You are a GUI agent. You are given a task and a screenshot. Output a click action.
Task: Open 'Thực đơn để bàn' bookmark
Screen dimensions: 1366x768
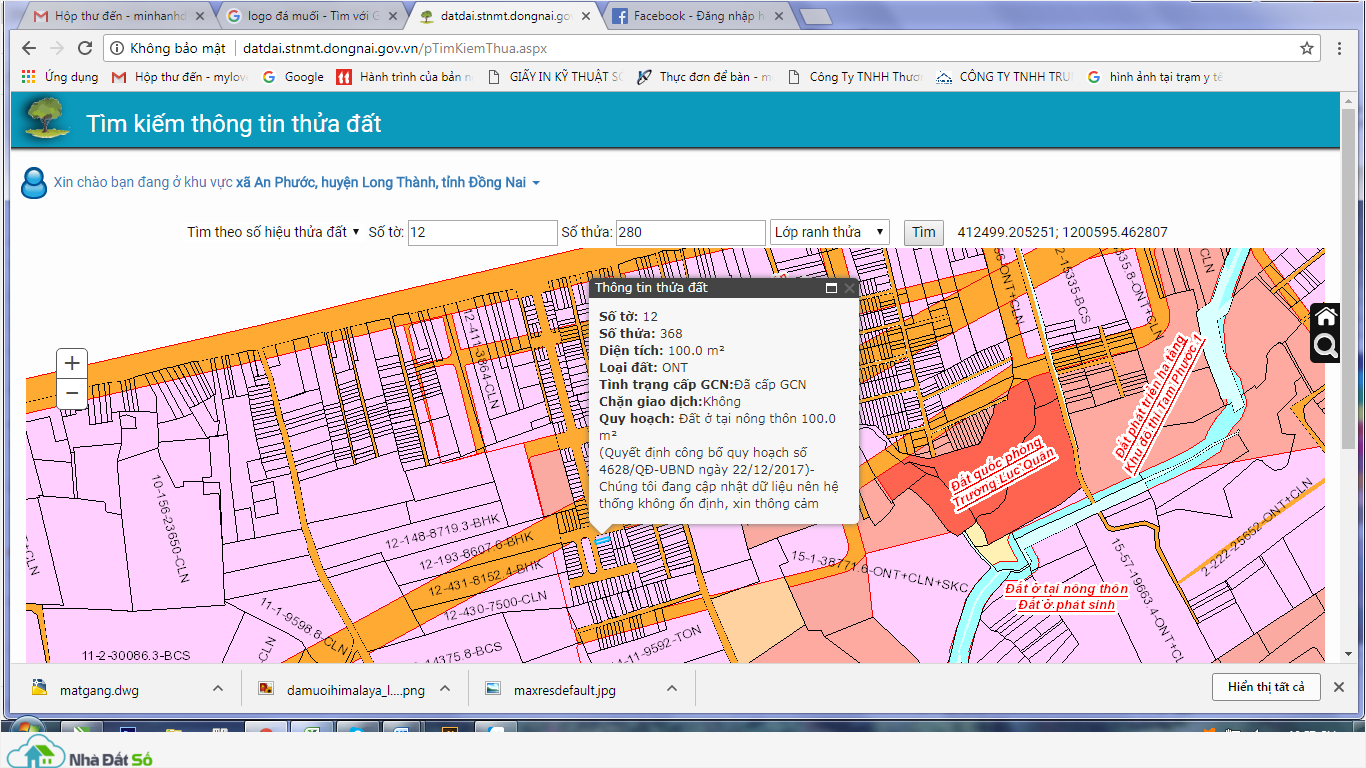pos(705,77)
